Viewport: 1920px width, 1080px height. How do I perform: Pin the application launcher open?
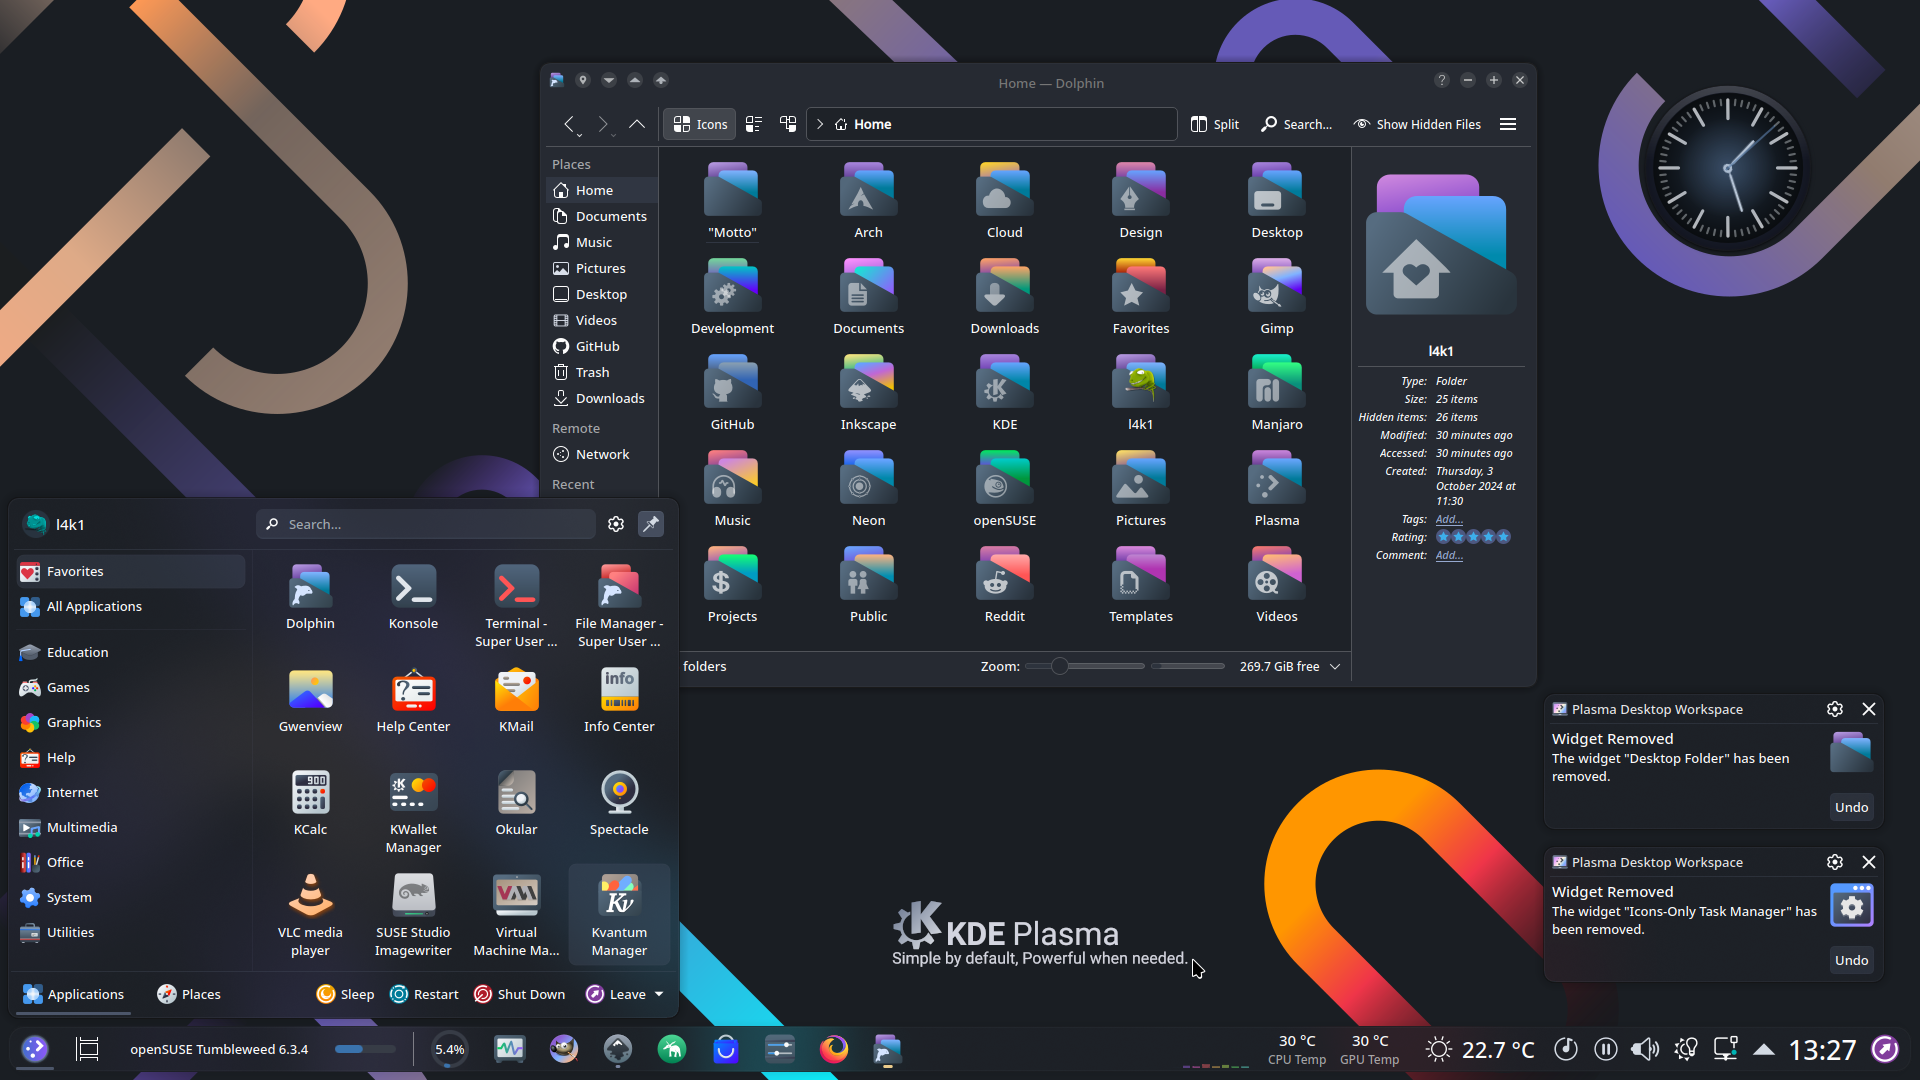(x=651, y=524)
